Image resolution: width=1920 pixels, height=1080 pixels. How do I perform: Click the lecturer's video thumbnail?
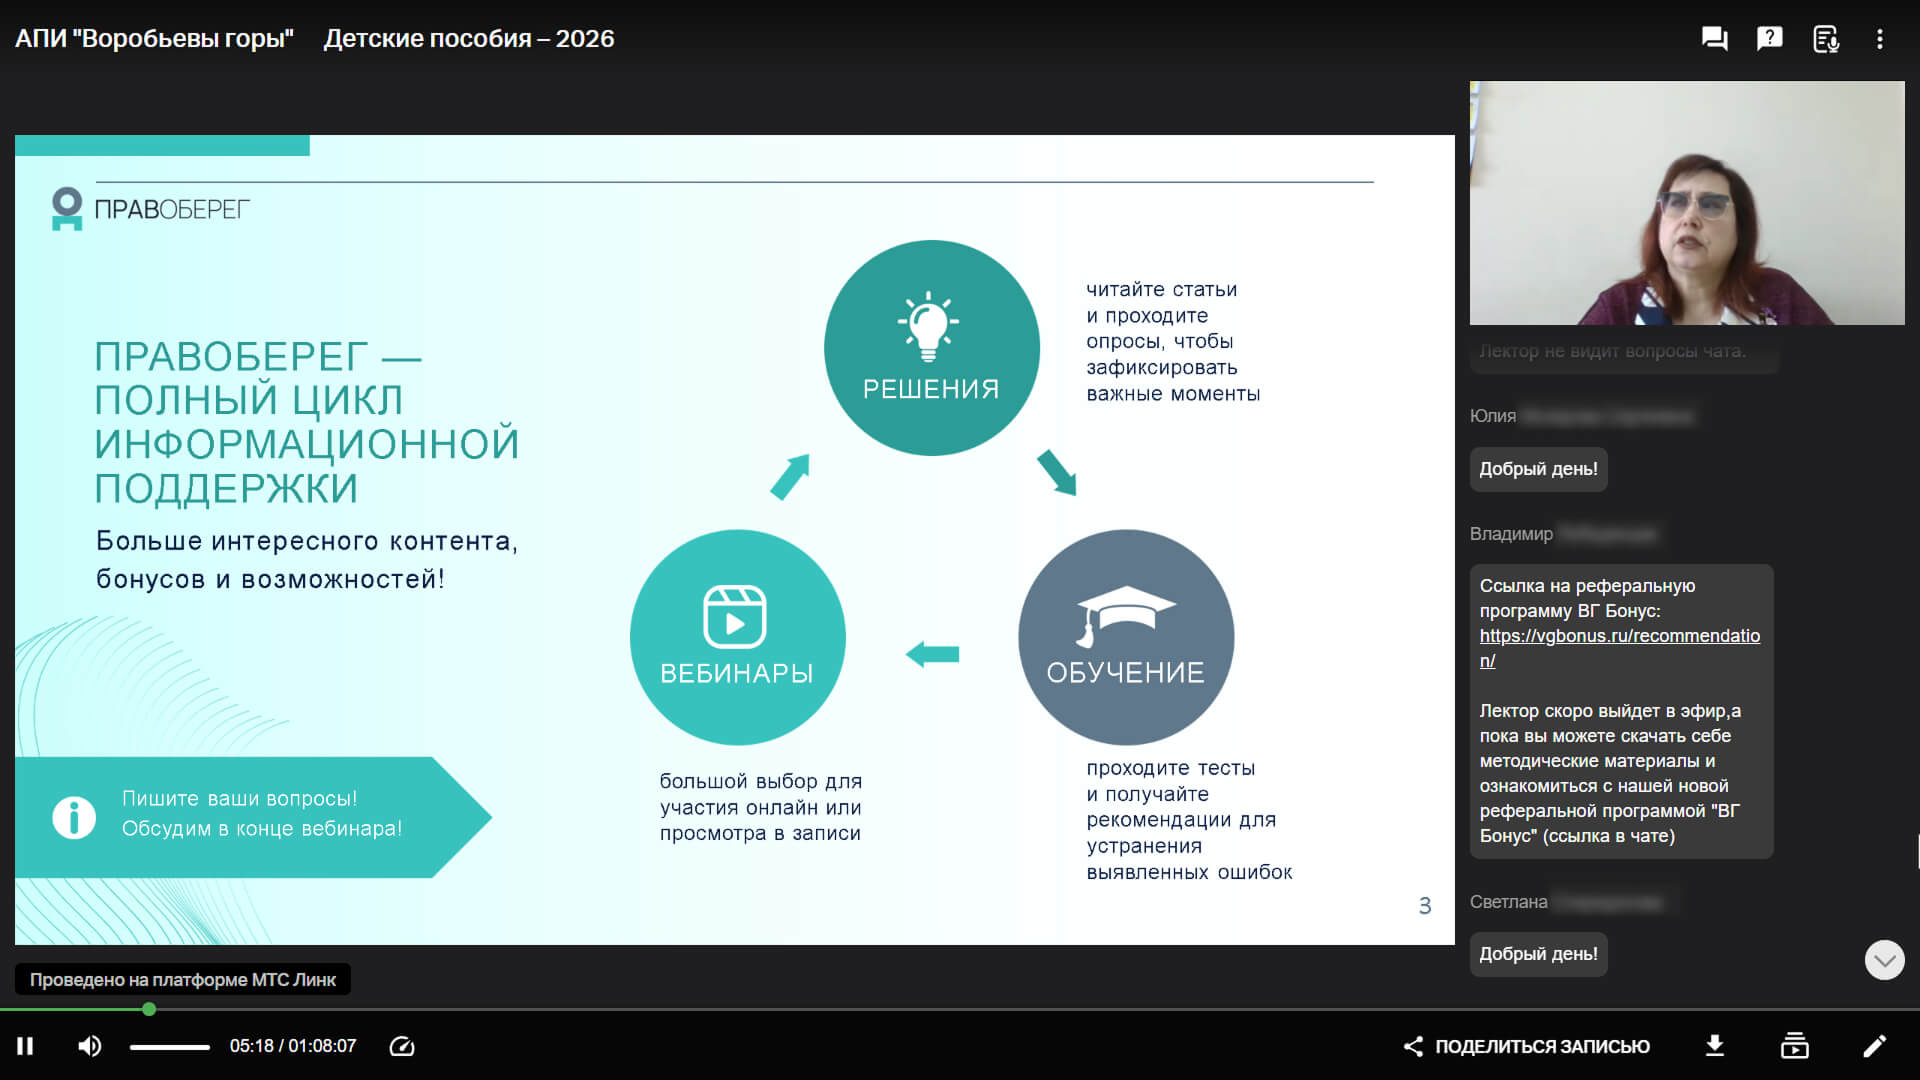(x=1686, y=203)
